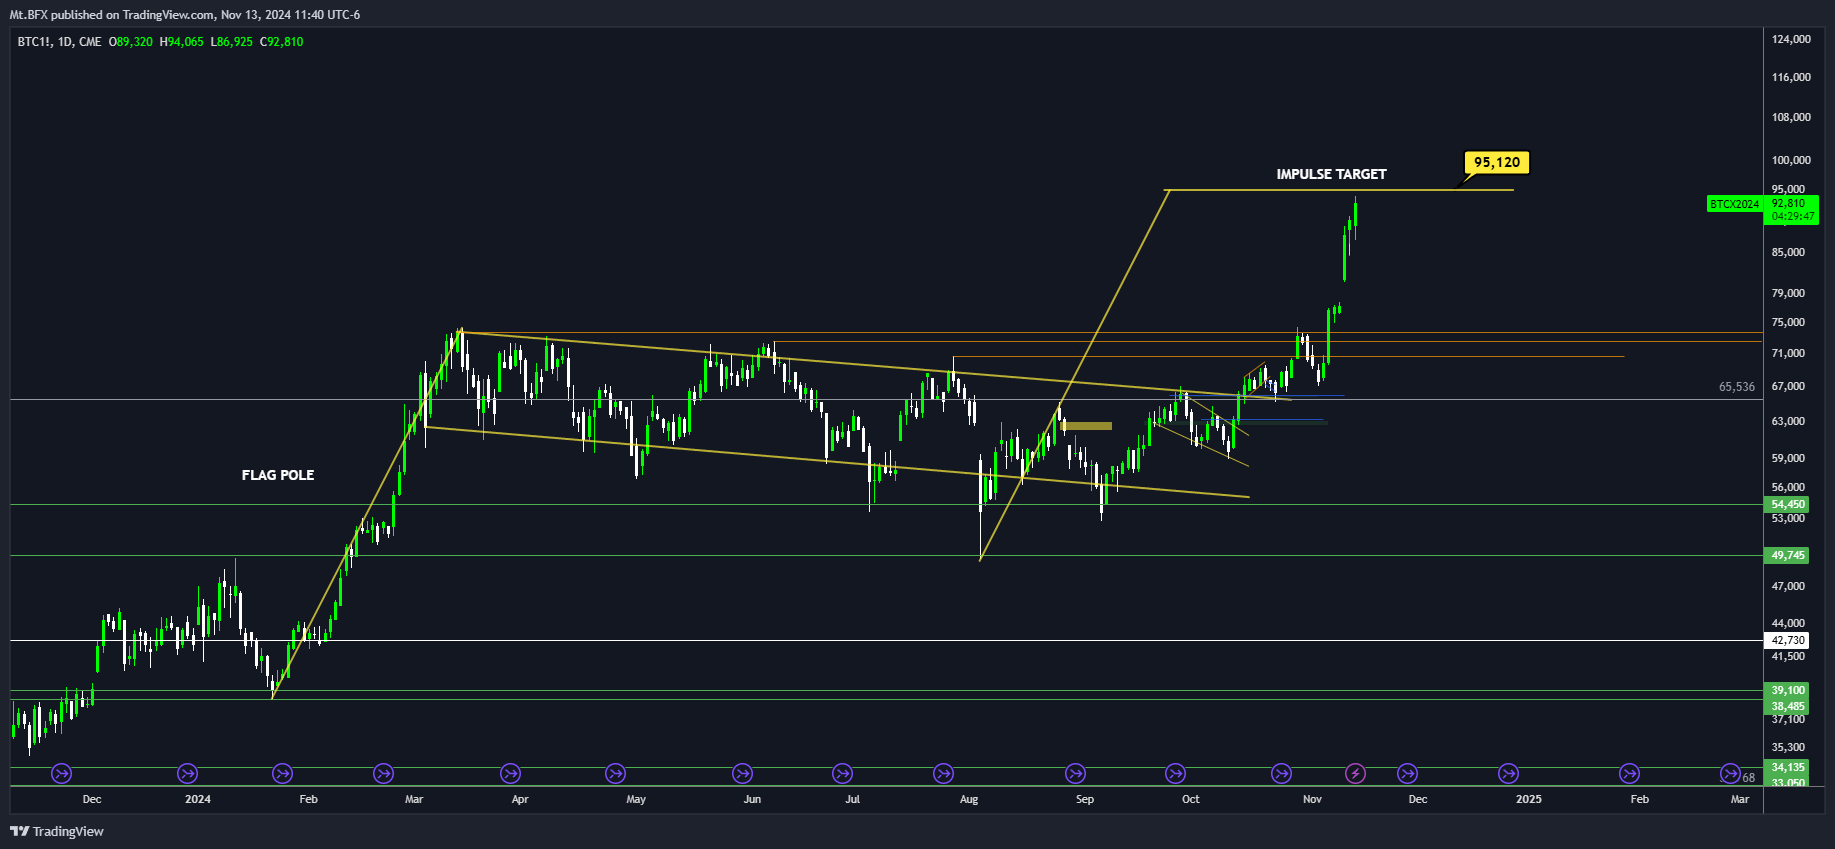
Task: Click the event marker just left of Aug
Action: coord(943,773)
